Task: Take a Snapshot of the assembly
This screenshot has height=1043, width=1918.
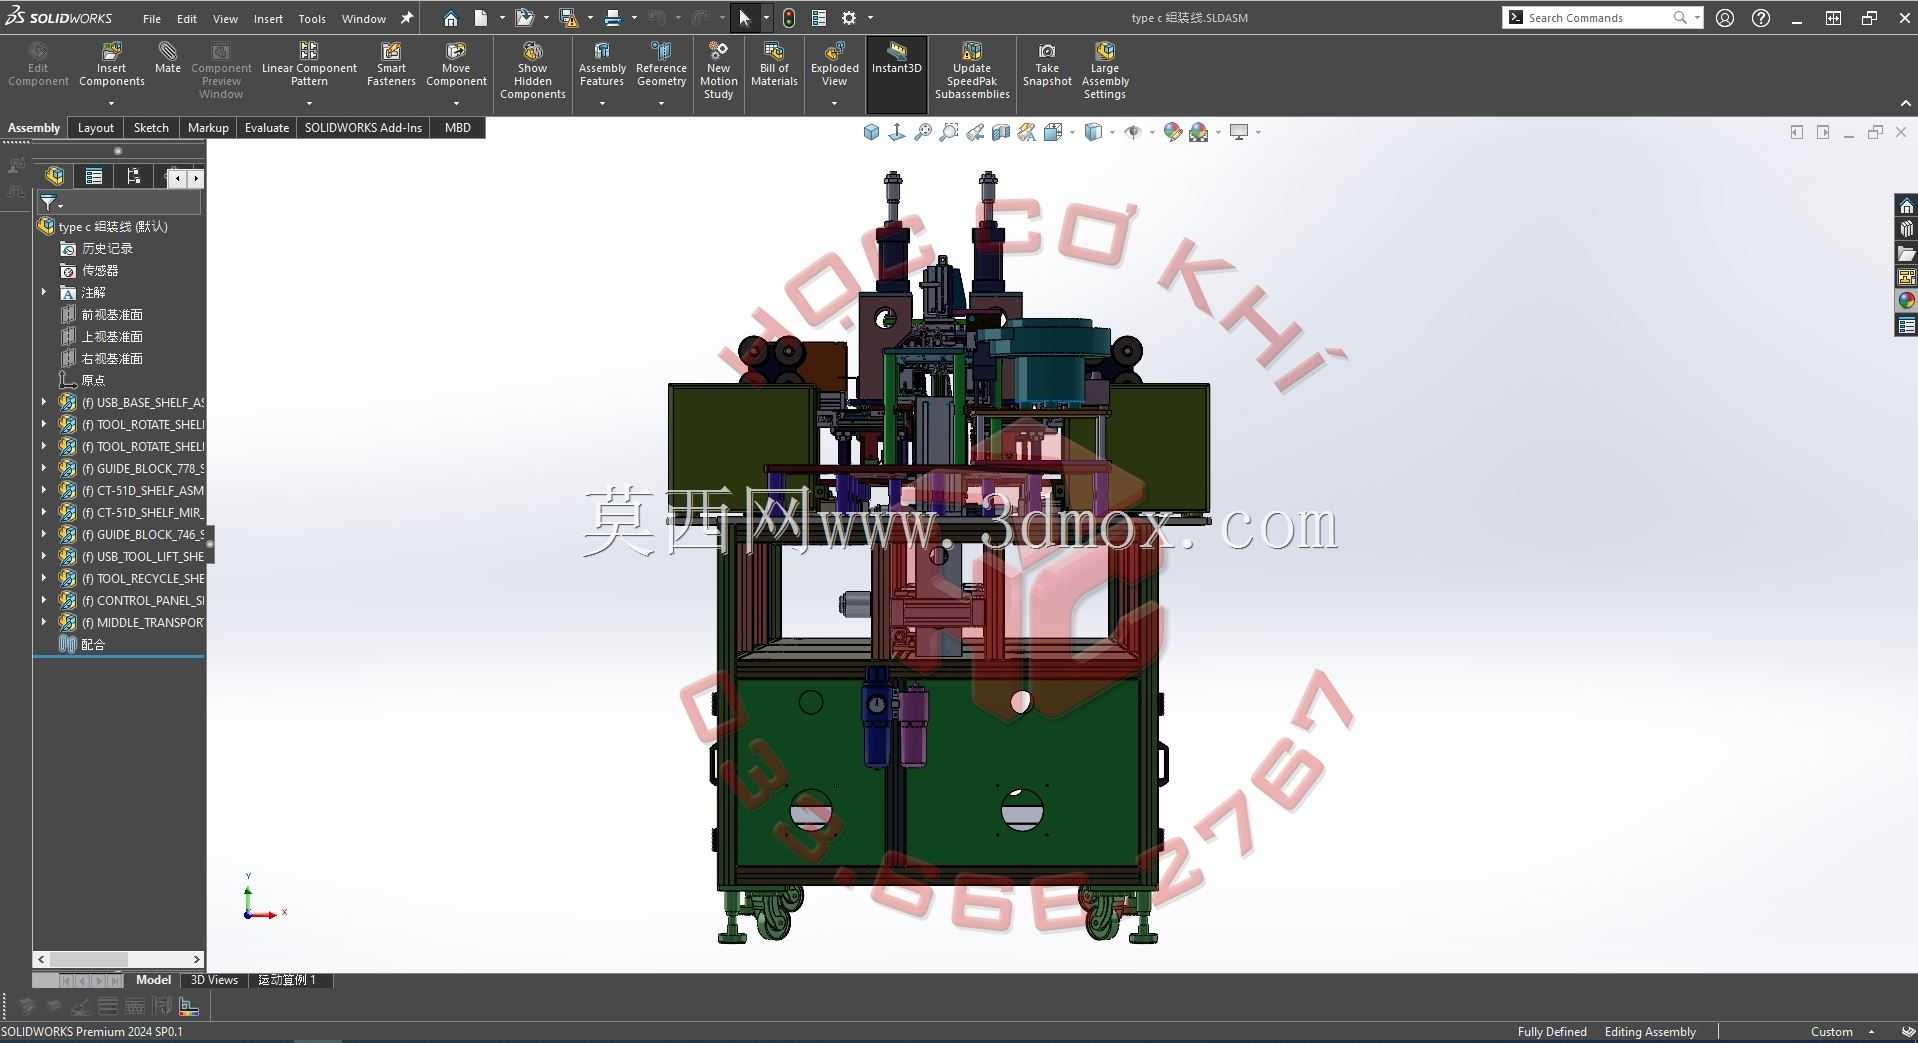Action: click(1047, 65)
